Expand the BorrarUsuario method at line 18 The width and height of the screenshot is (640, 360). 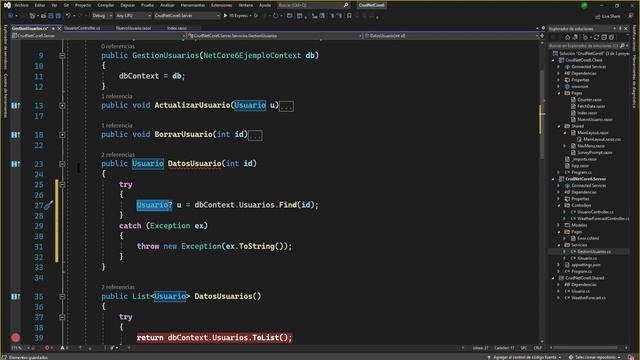pyautogui.click(x=62, y=134)
